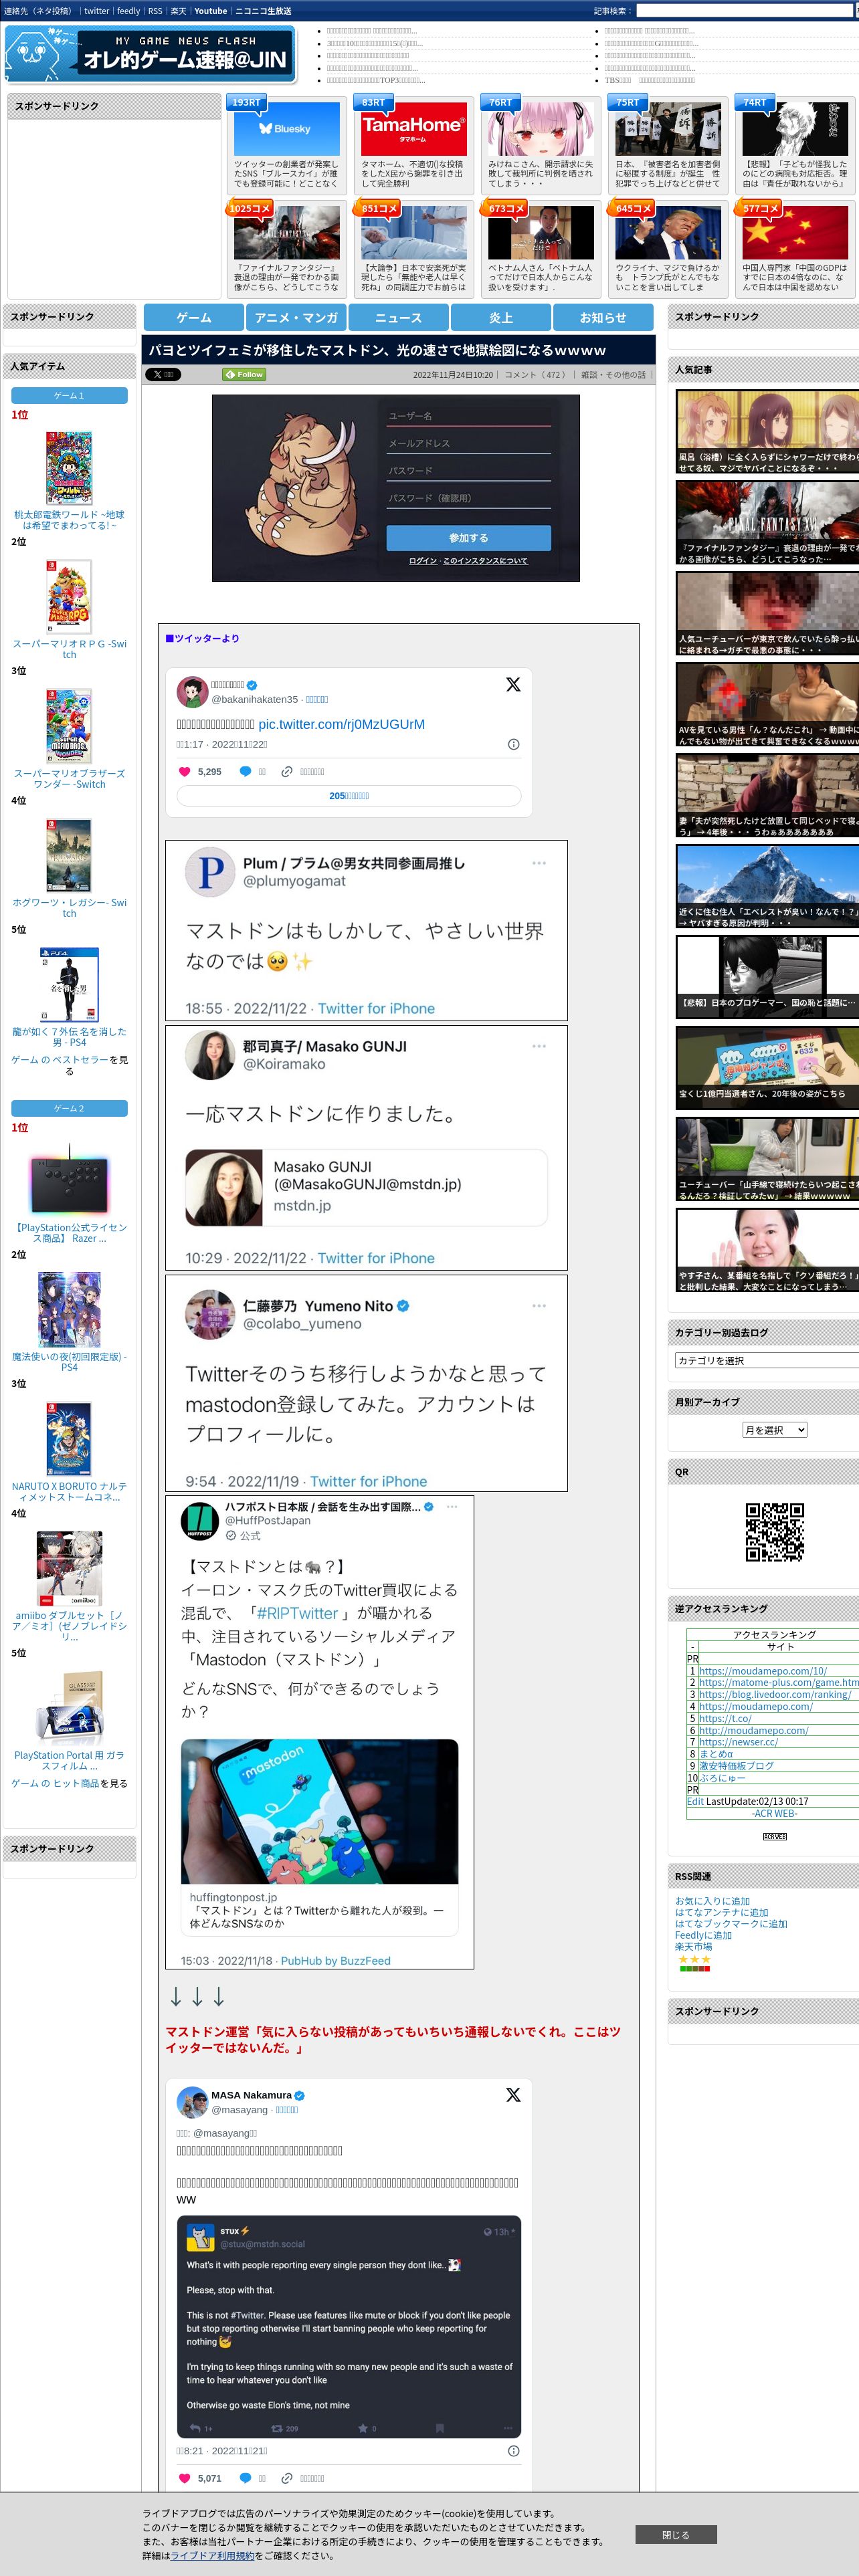Click the はてなブックマークに追加 link

click(x=731, y=1923)
